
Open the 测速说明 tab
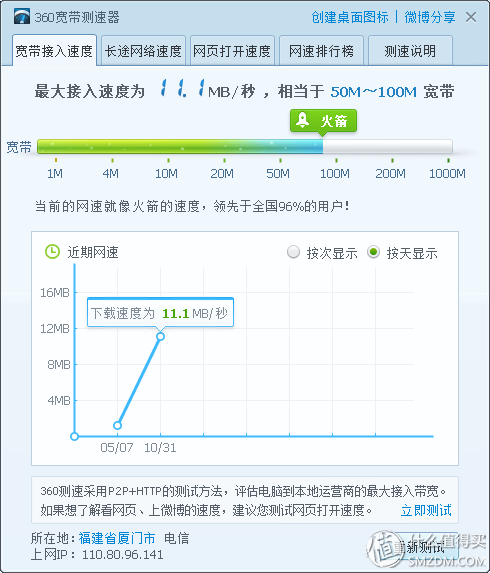410,51
